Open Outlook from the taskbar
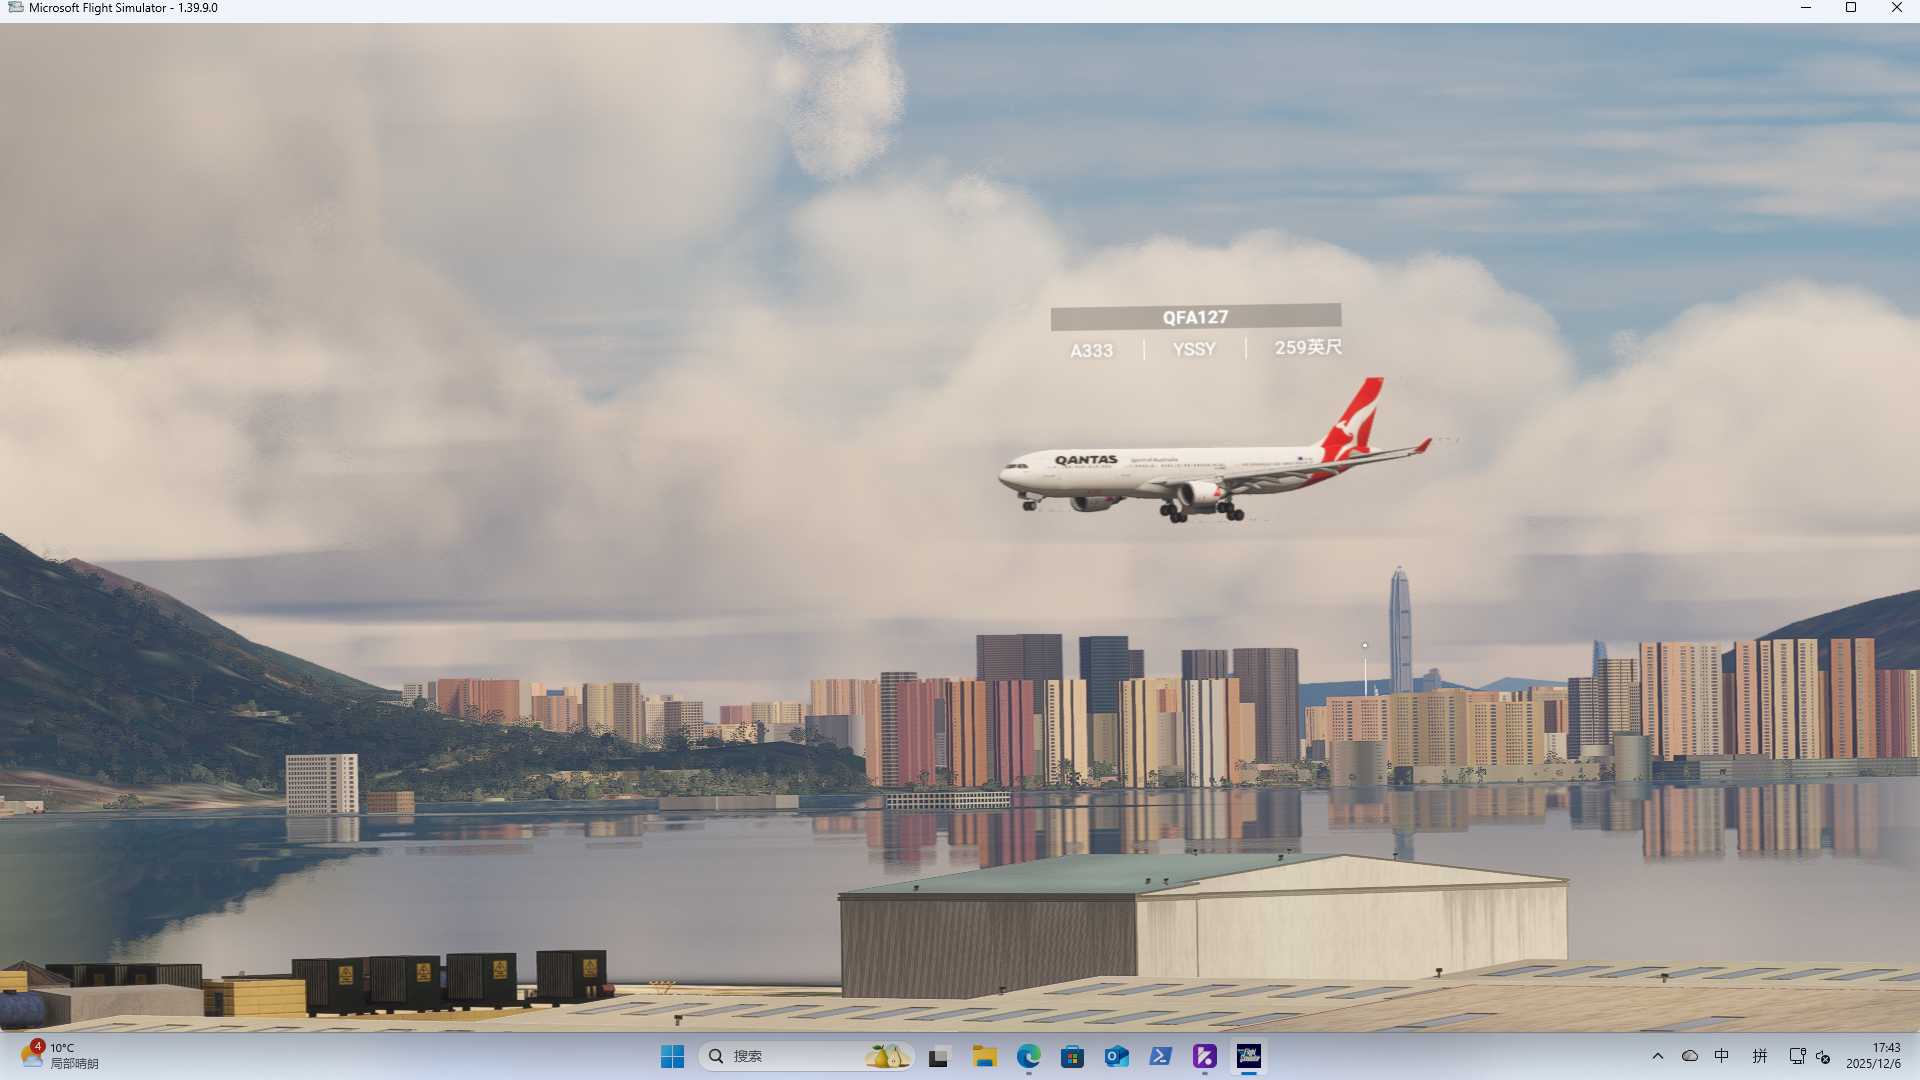 click(1116, 1056)
